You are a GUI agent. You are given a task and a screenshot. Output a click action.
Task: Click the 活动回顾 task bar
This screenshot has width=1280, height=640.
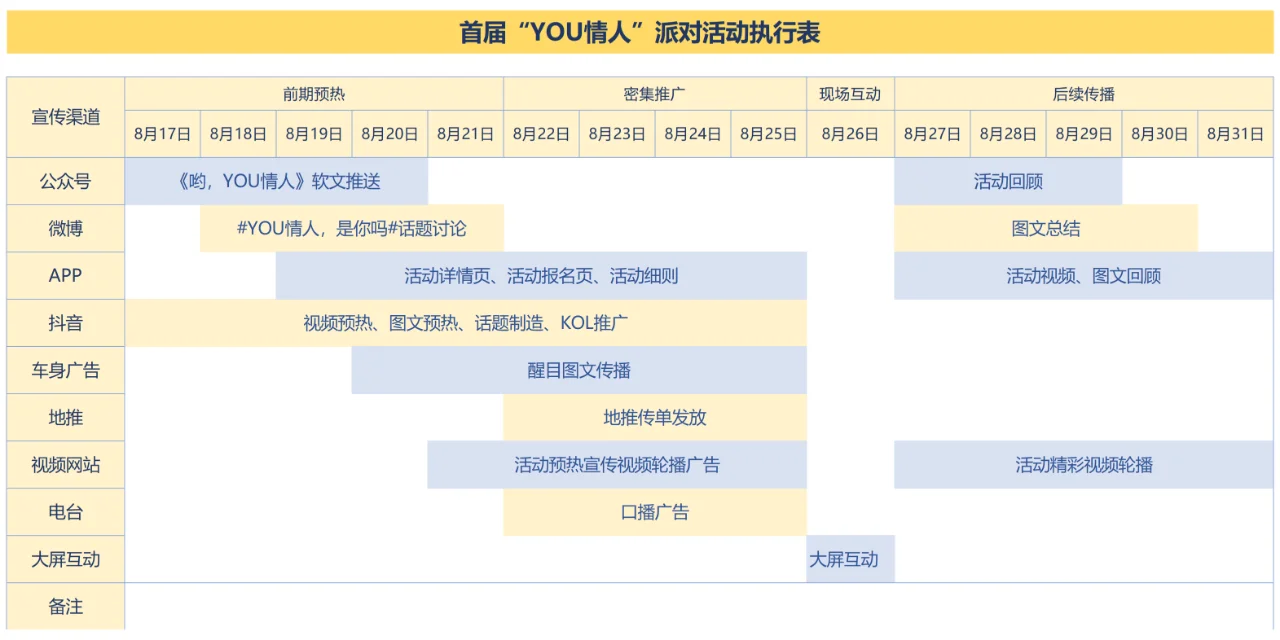(x=1008, y=181)
